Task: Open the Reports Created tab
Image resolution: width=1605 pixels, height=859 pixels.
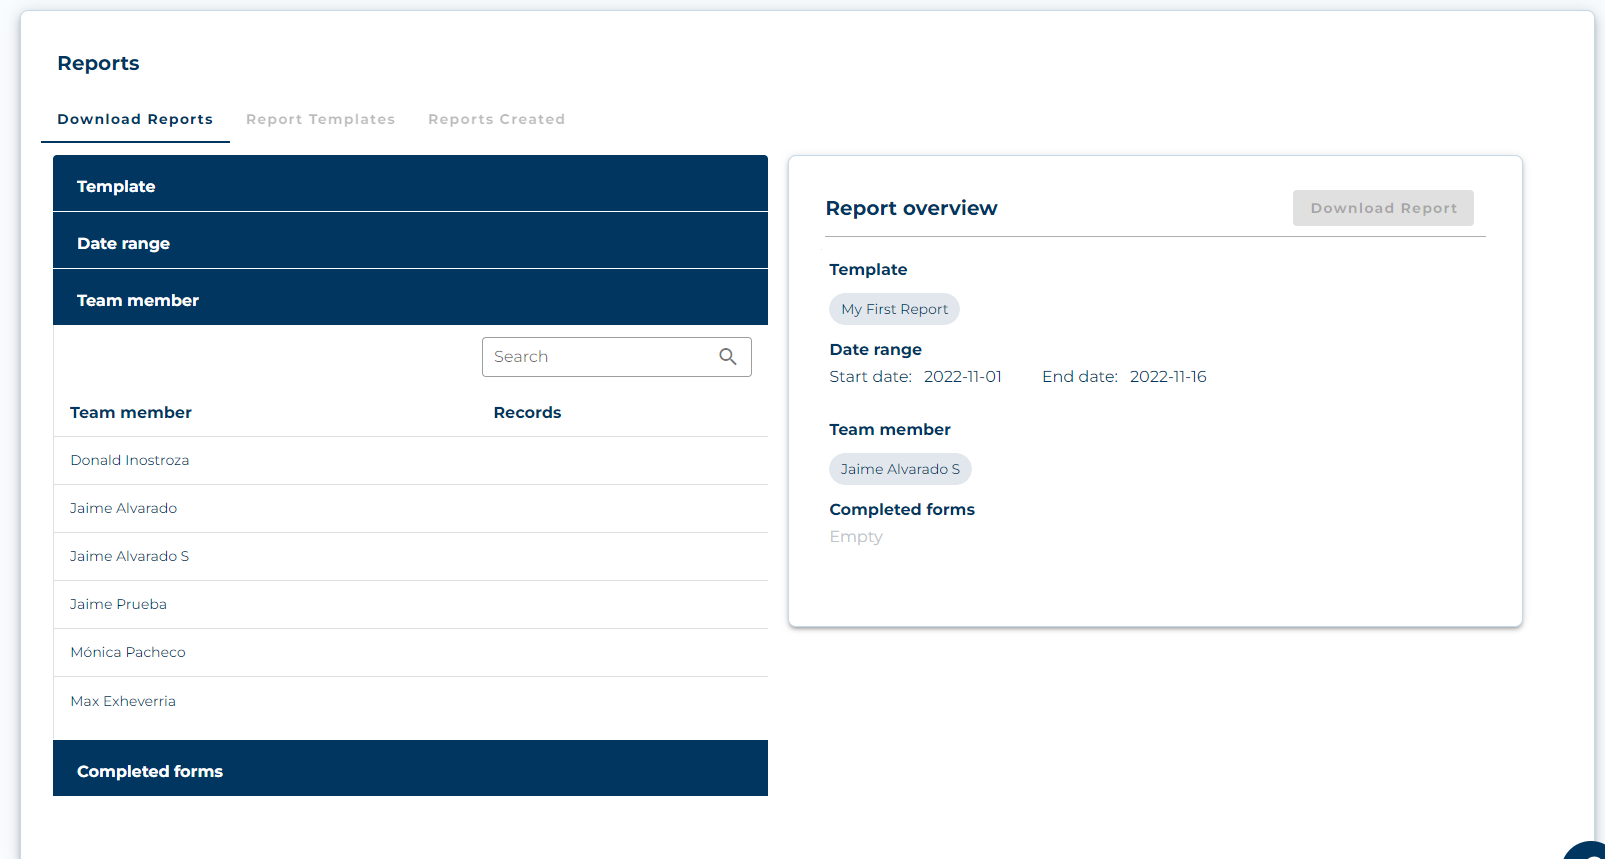Action: tap(496, 119)
